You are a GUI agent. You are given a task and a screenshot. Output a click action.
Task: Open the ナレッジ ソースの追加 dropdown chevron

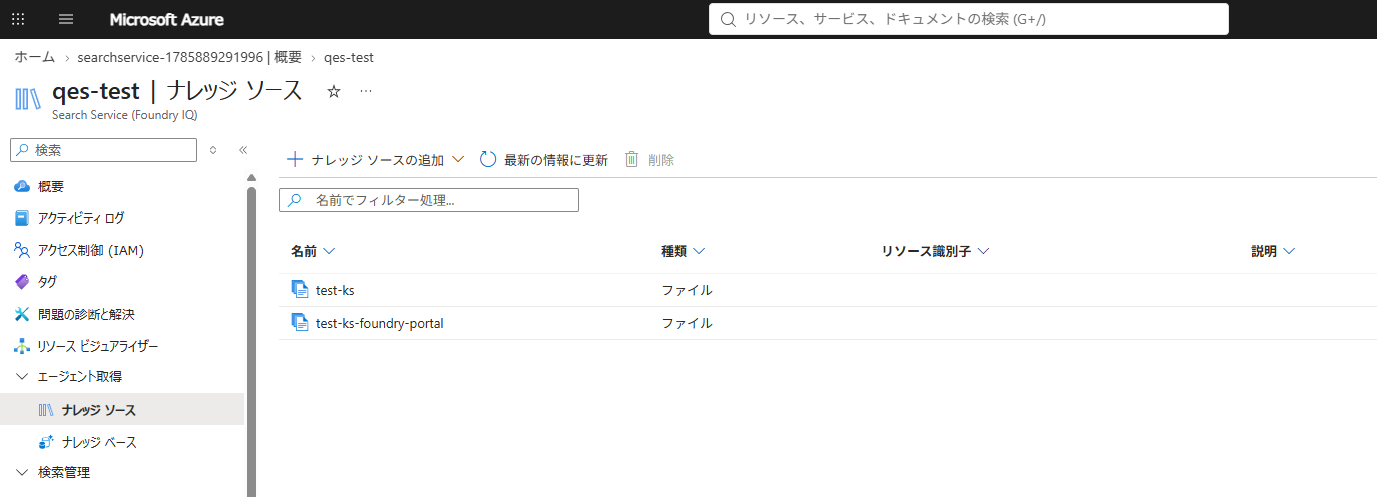pyautogui.click(x=458, y=159)
